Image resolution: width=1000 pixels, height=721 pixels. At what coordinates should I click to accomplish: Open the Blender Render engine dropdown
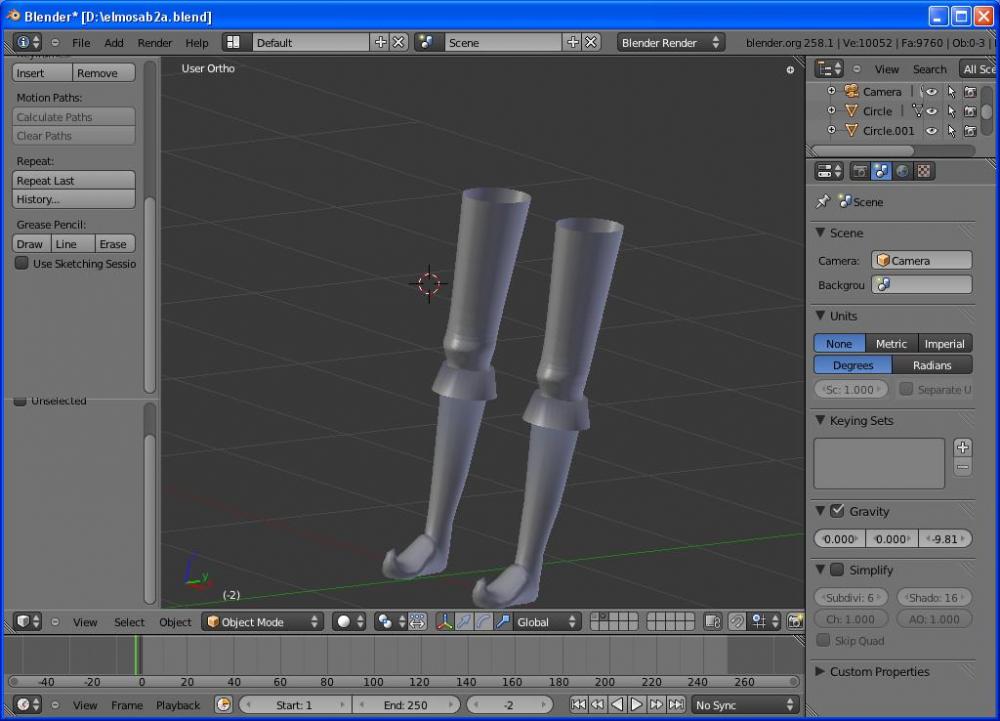[x=670, y=43]
